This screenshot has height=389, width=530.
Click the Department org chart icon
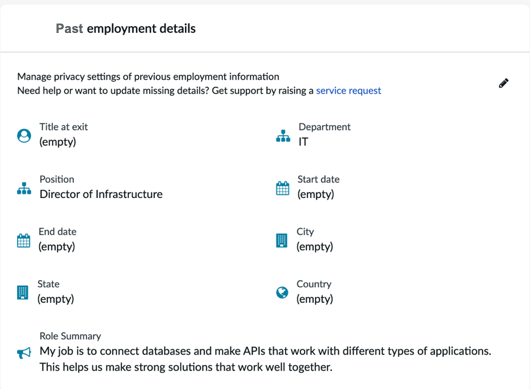coord(283,136)
